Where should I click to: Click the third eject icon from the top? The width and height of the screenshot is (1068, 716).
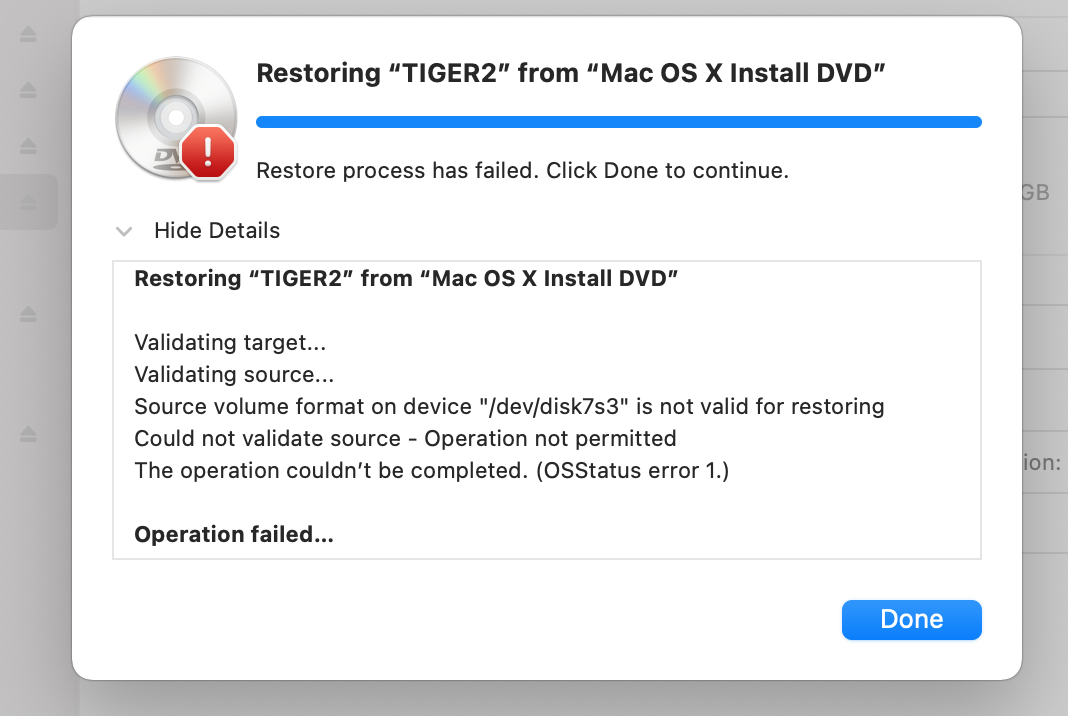click(x=28, y=146)
